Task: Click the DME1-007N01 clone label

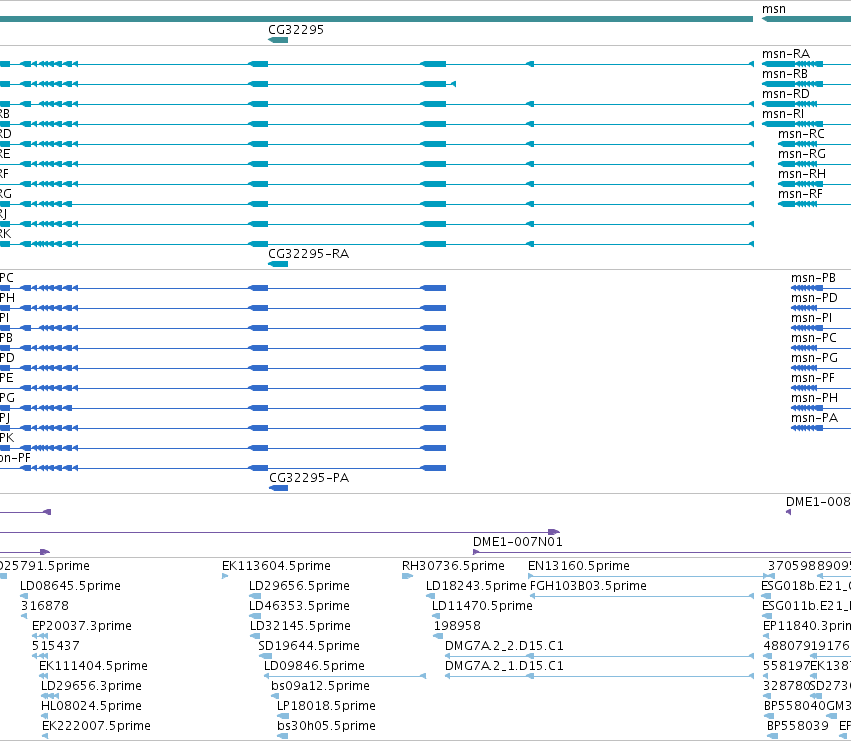Action: point(518,542)
